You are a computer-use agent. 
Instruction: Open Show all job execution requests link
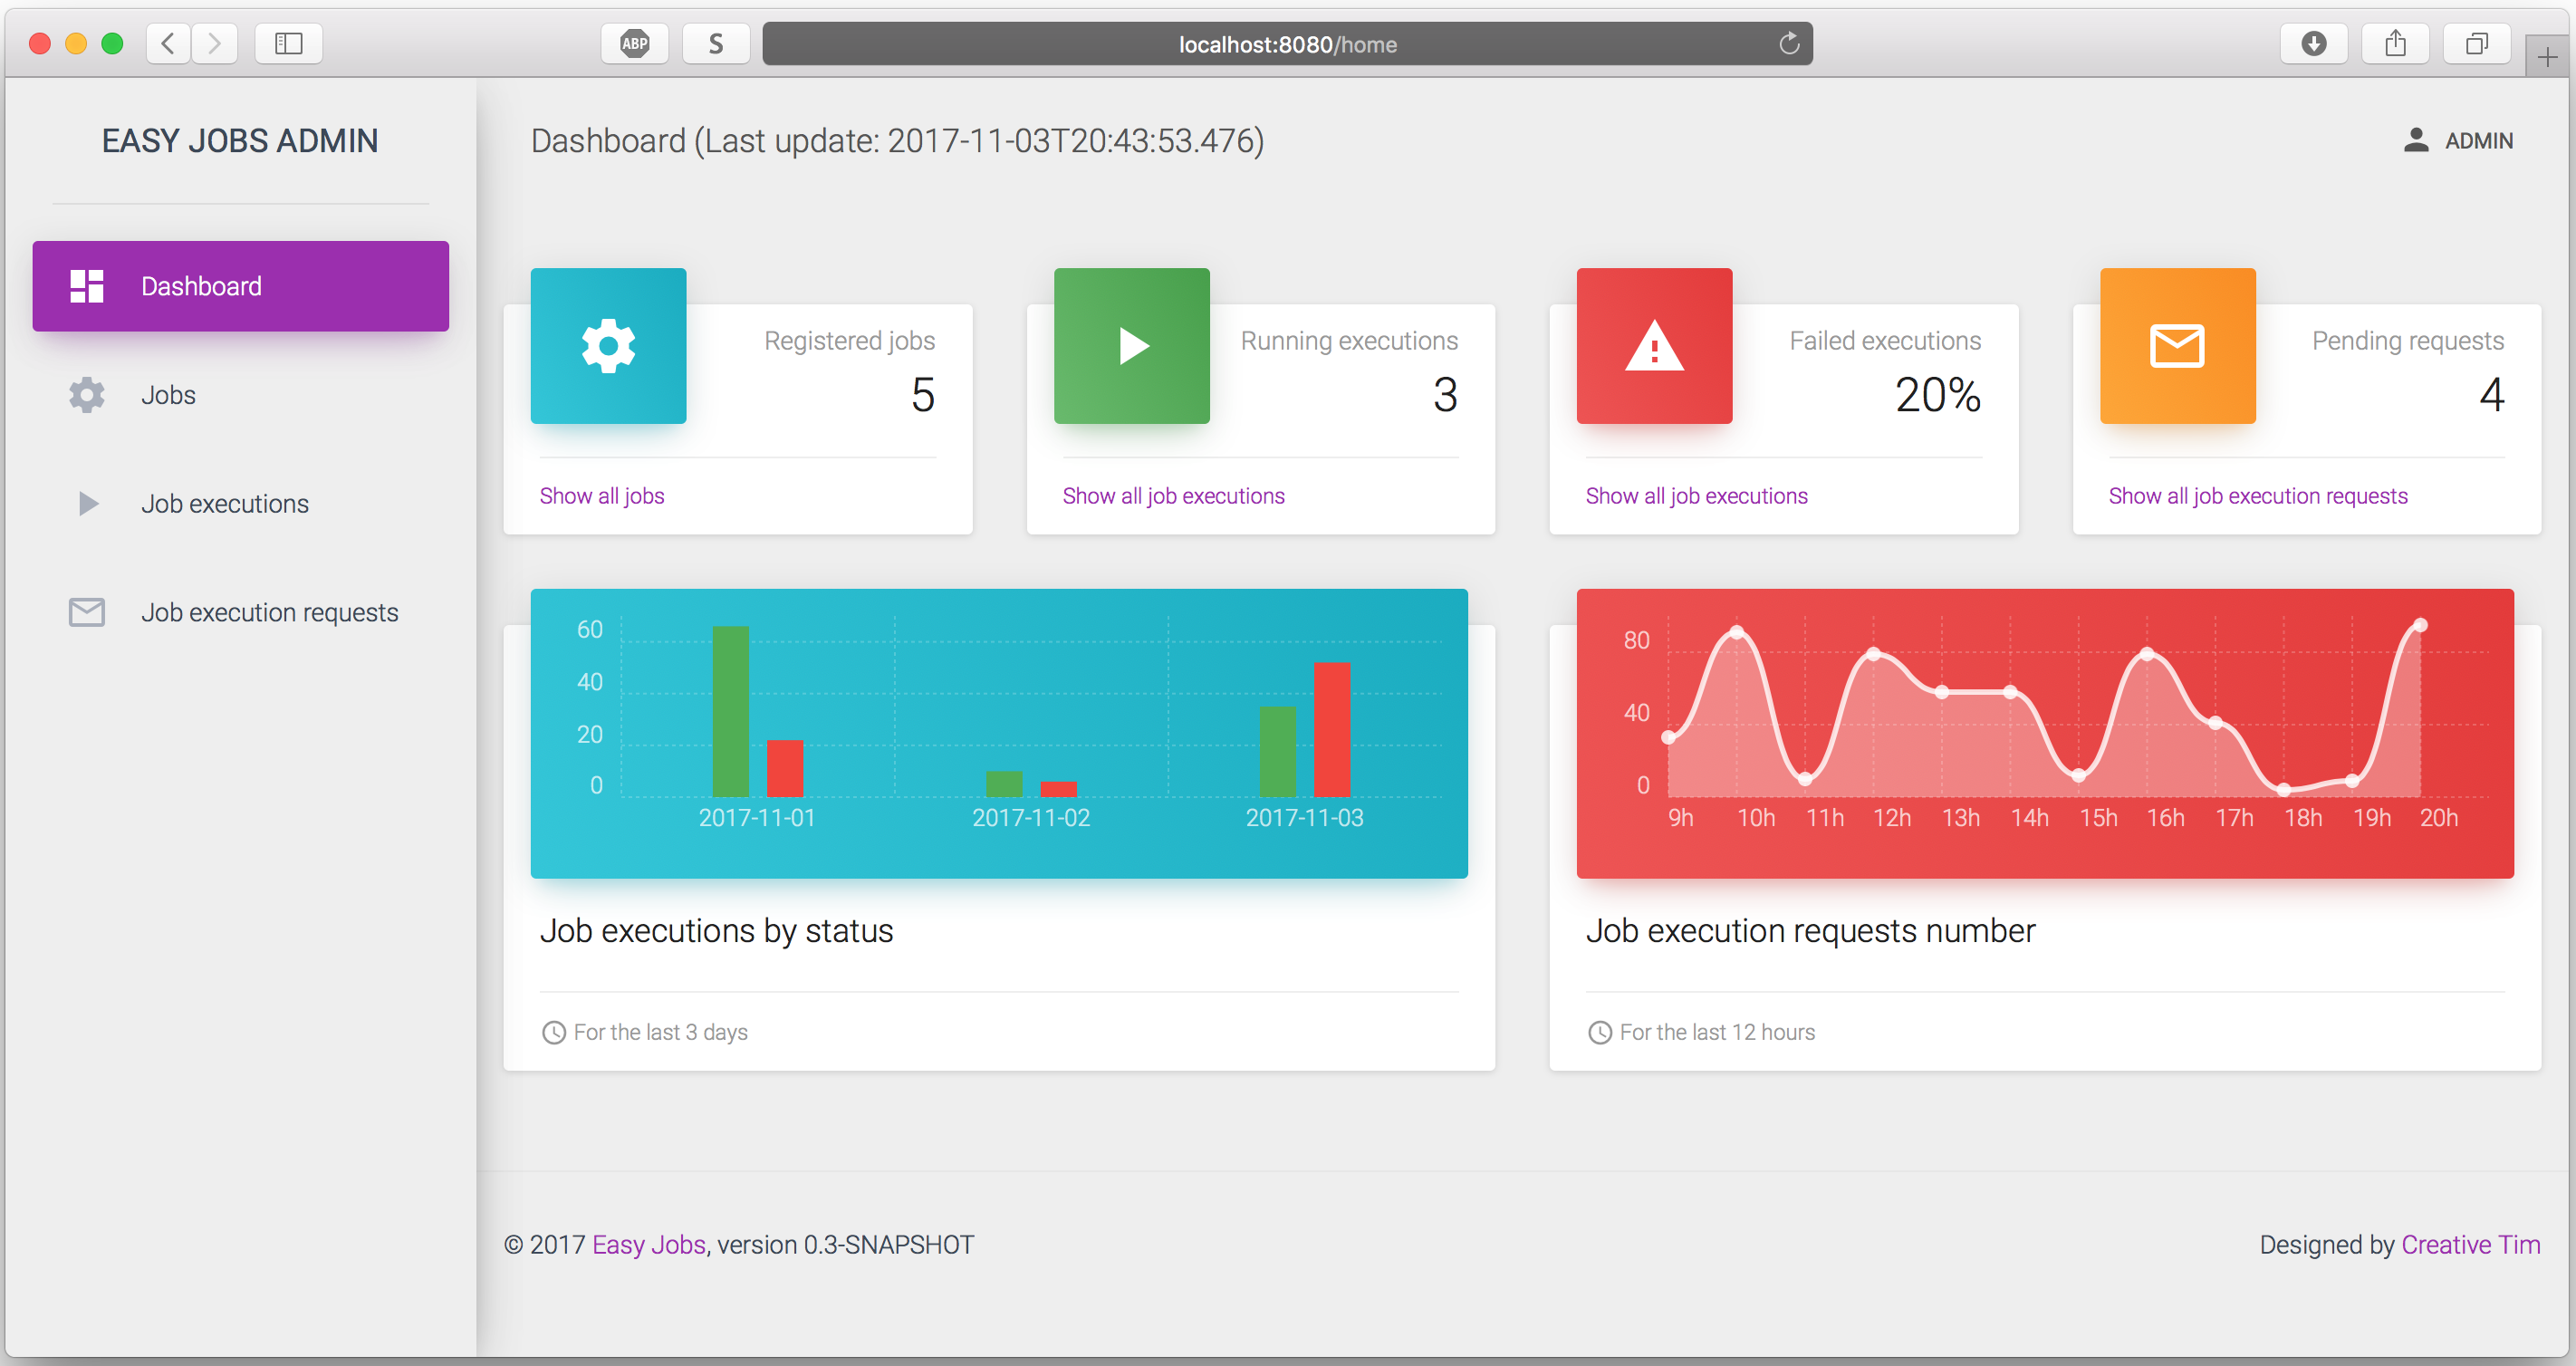tap(2257, 496)
